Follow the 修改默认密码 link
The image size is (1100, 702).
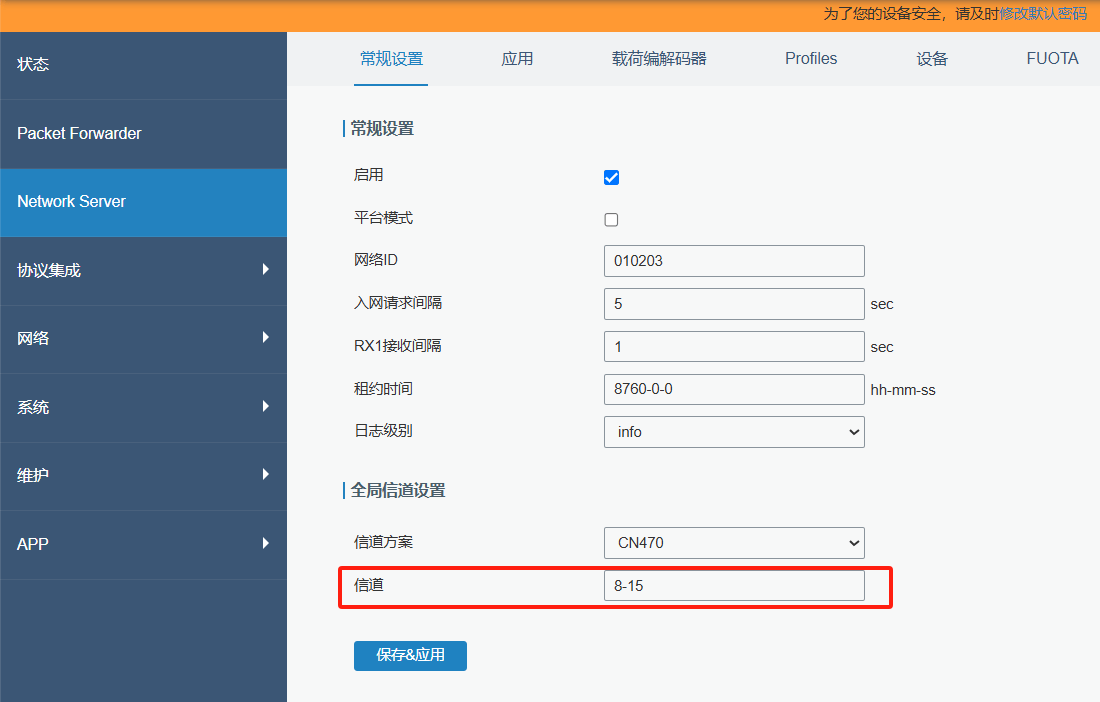1043,13
